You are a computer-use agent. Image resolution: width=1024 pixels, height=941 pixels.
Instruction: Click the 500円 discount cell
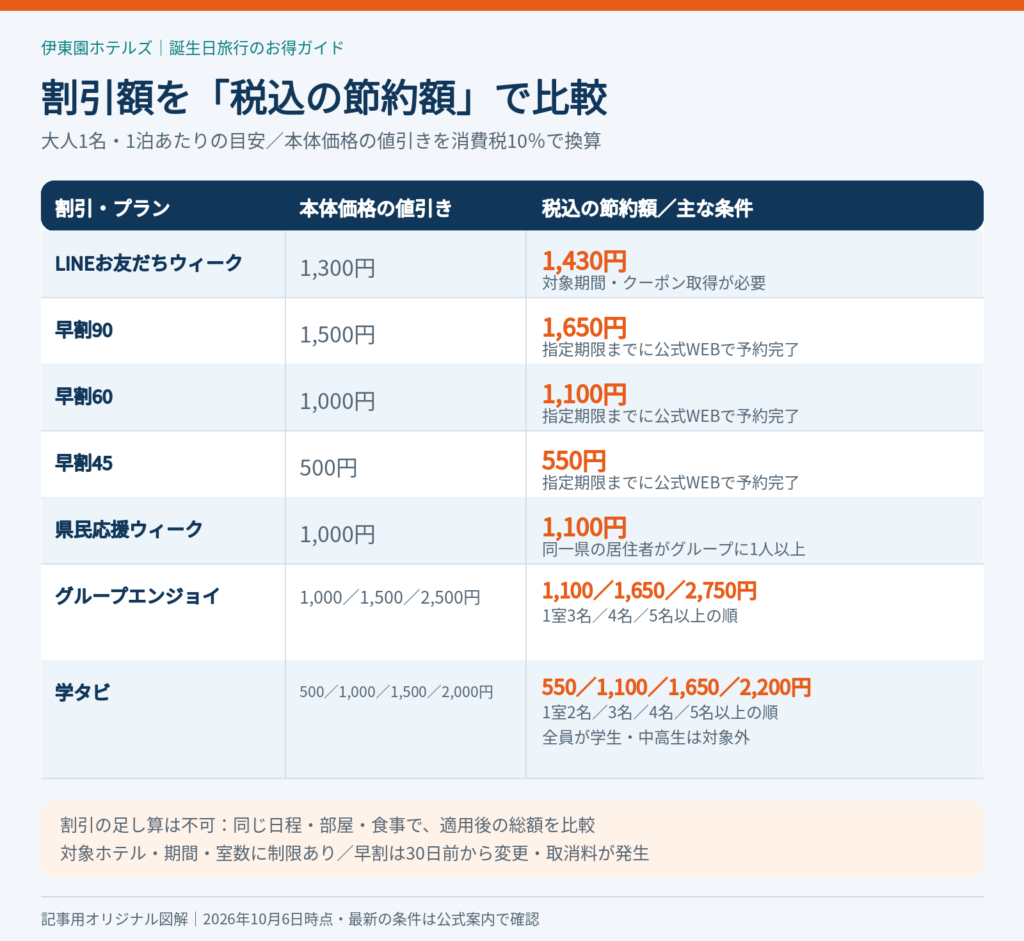[x=328, y=468]
